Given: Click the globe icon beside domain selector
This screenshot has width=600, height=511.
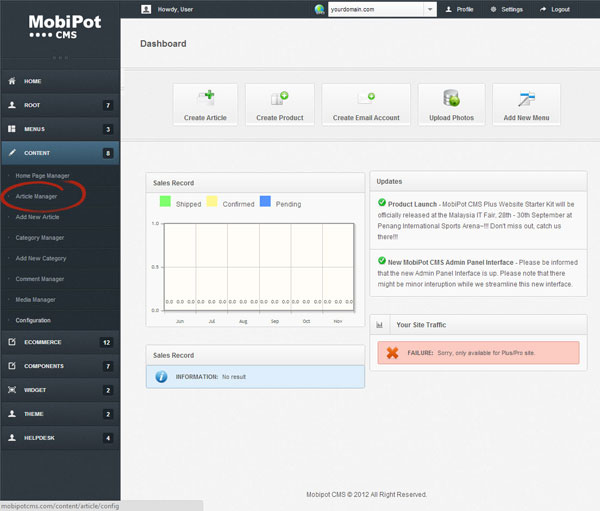Looking at the screenshot, I should point(320,9).
